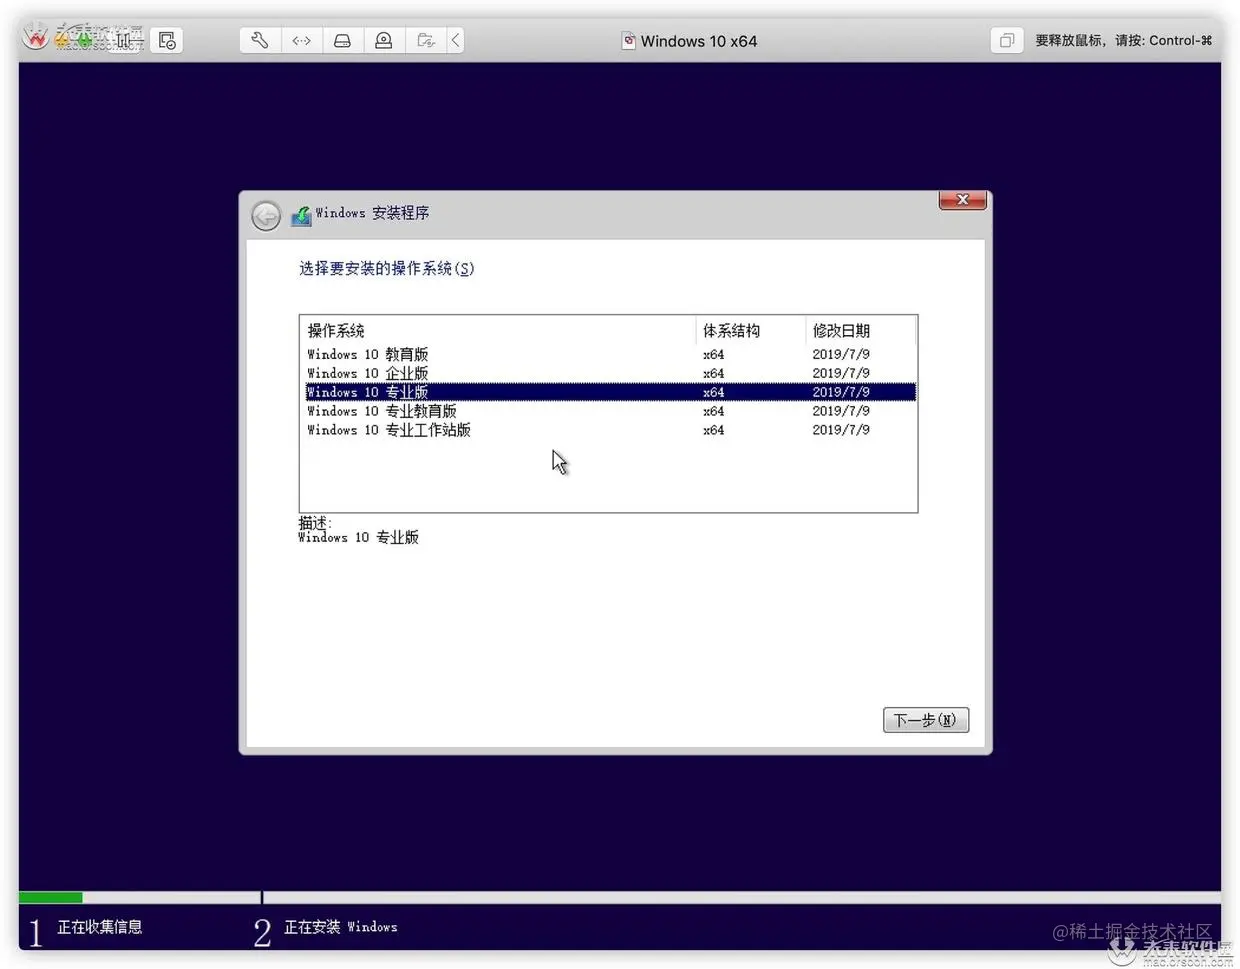Select Windows 10 专业教育版 row

tap(609, 411)
